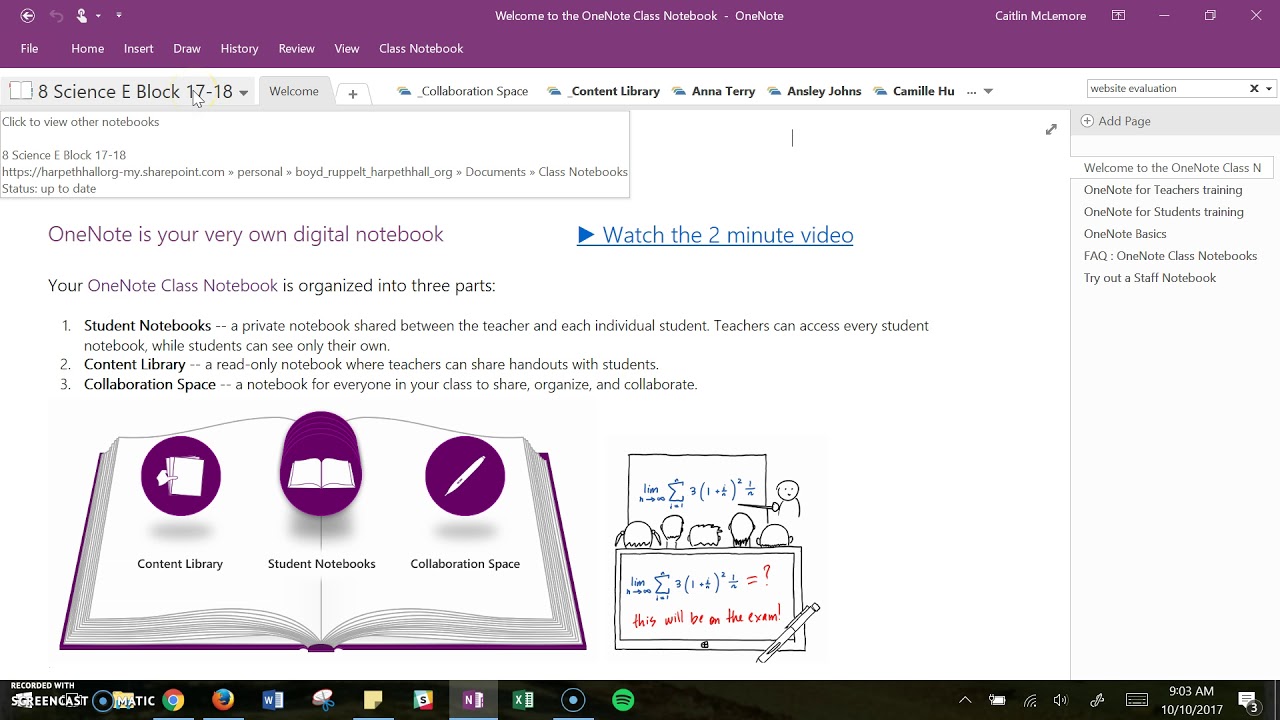Expand the 8 Science E Block 17-18 notebook dropdown
The height and width of the screenshot is (720, 1280).
tap(243, 93)
